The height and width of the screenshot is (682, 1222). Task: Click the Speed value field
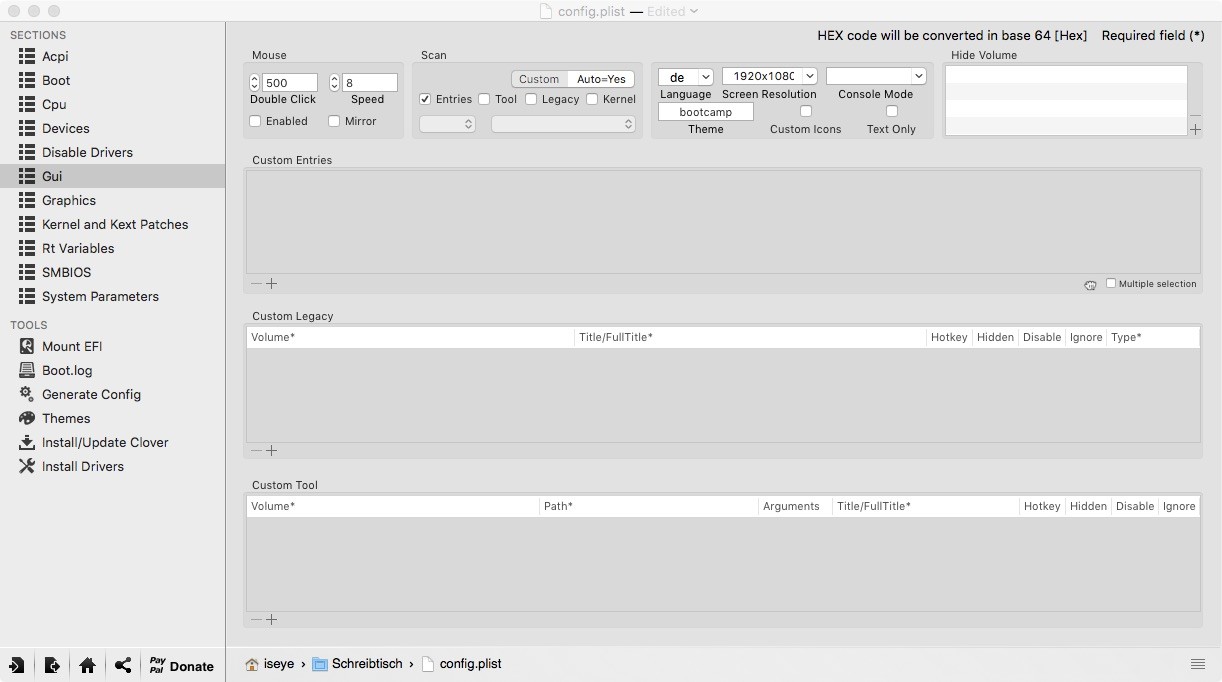tap(370, 83)
